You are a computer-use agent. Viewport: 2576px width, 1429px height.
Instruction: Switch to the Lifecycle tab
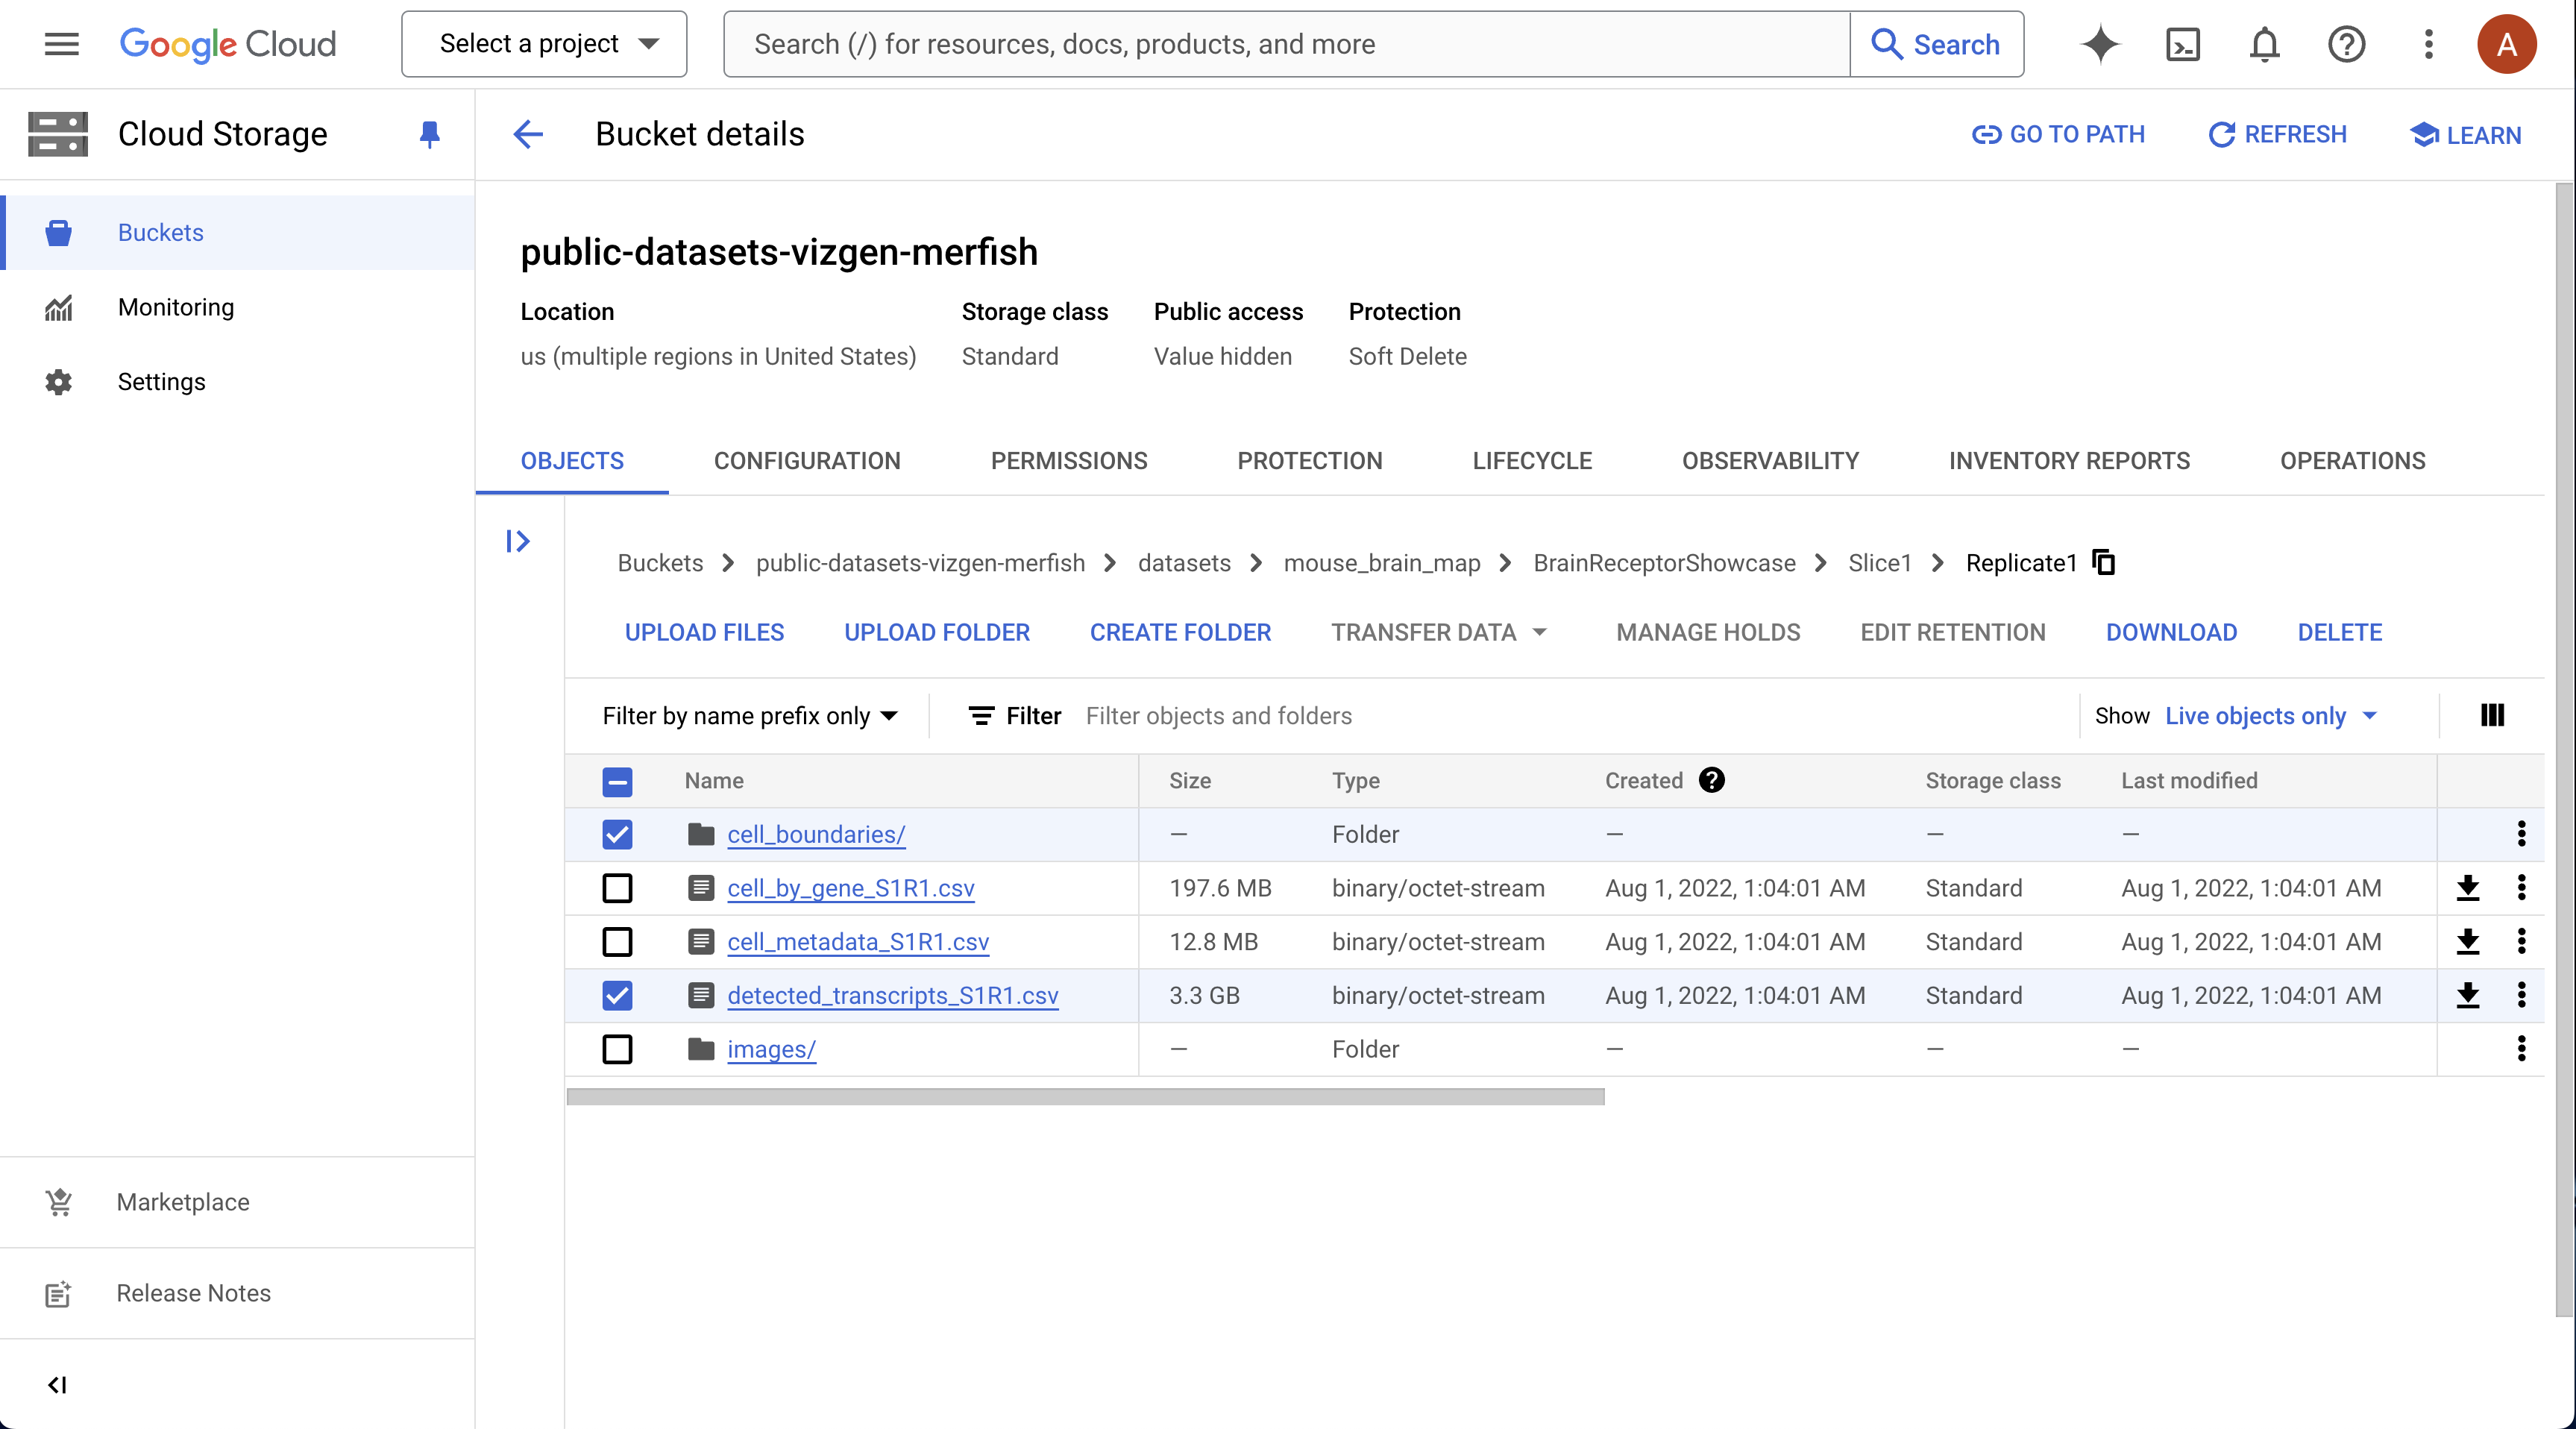tap(1532, 461)
